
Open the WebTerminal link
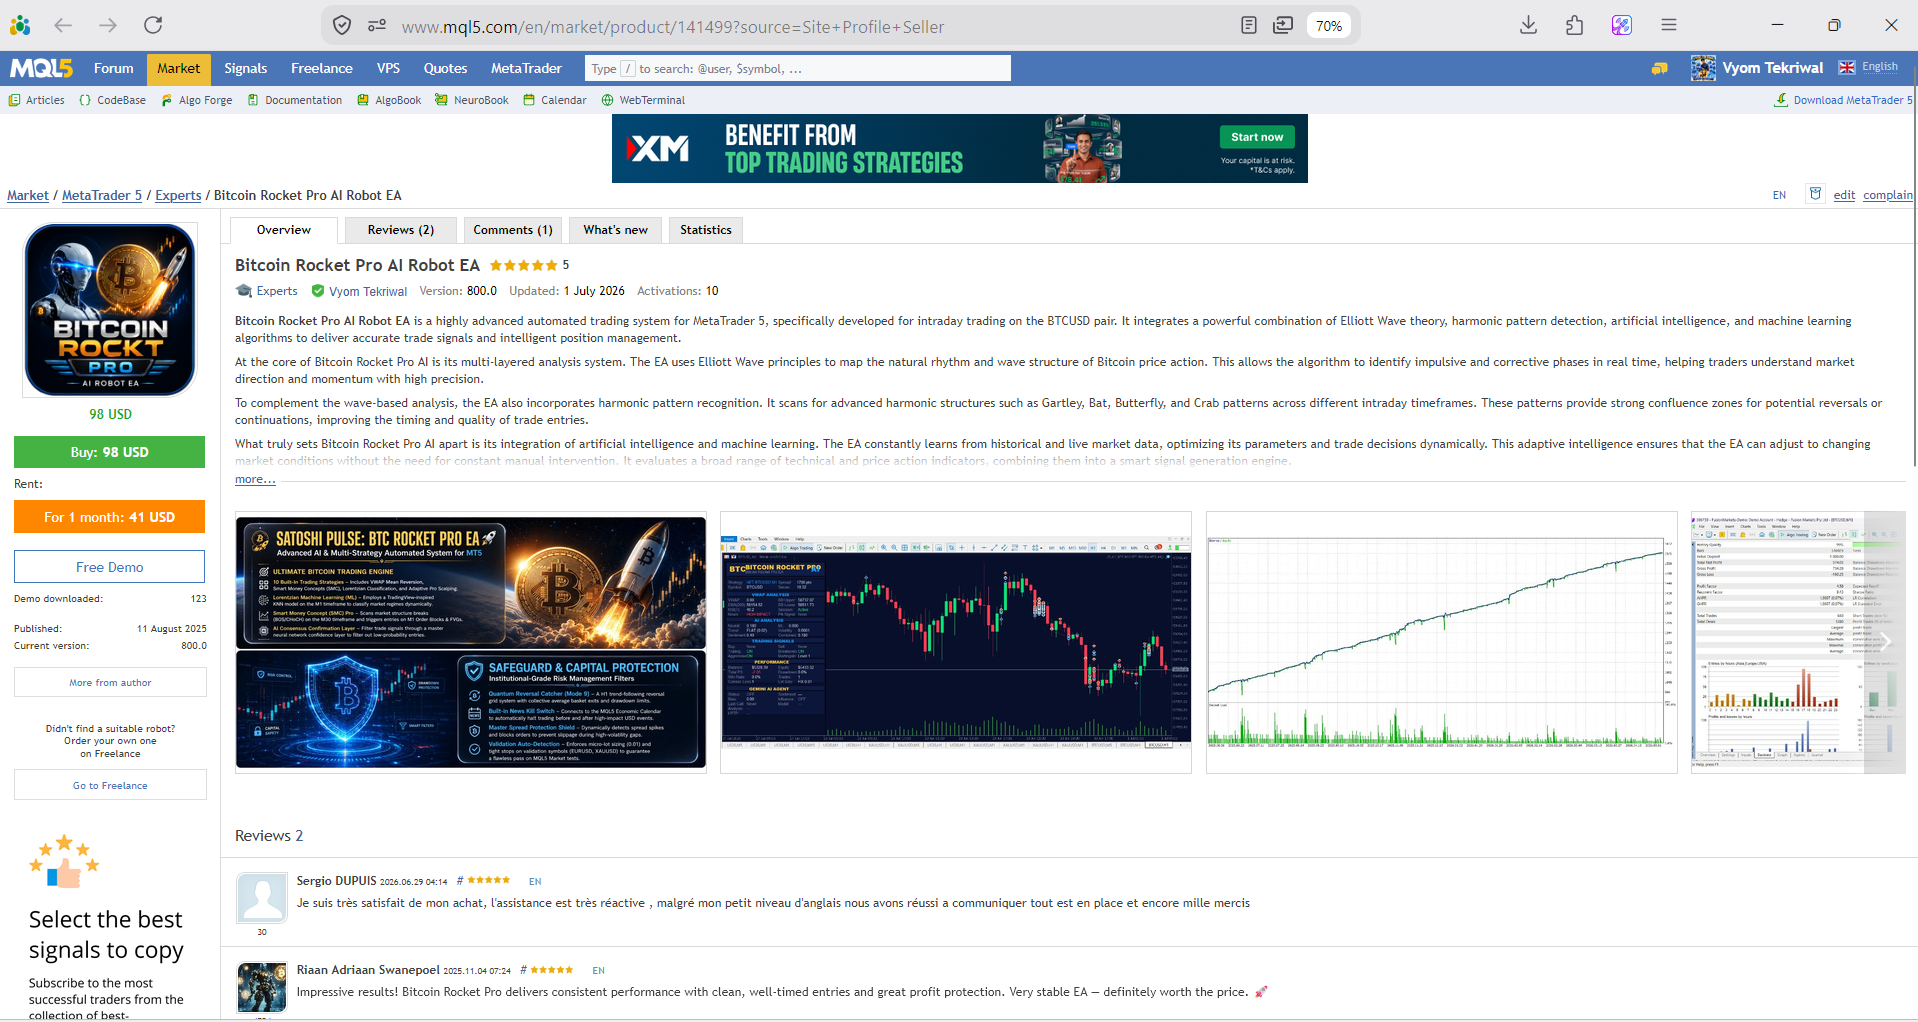coord(644,100)
